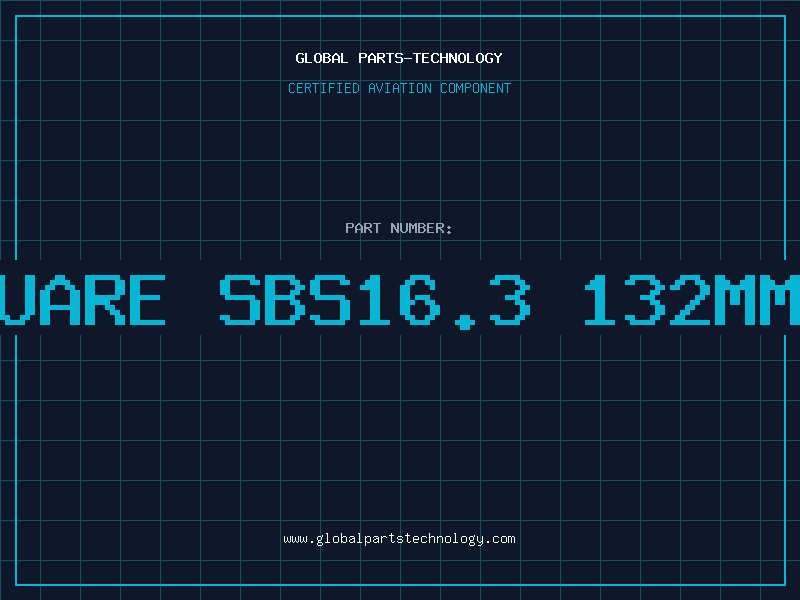Click the SBS16.3 part number text
Viewport: 800px width, 600px height.
click(x=376, y=301)
